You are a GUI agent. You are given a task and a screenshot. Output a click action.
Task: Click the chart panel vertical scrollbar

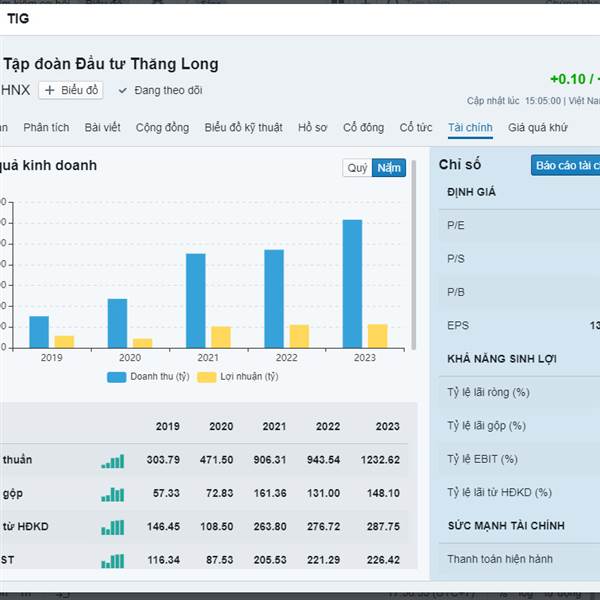click(x=413, y=255)
